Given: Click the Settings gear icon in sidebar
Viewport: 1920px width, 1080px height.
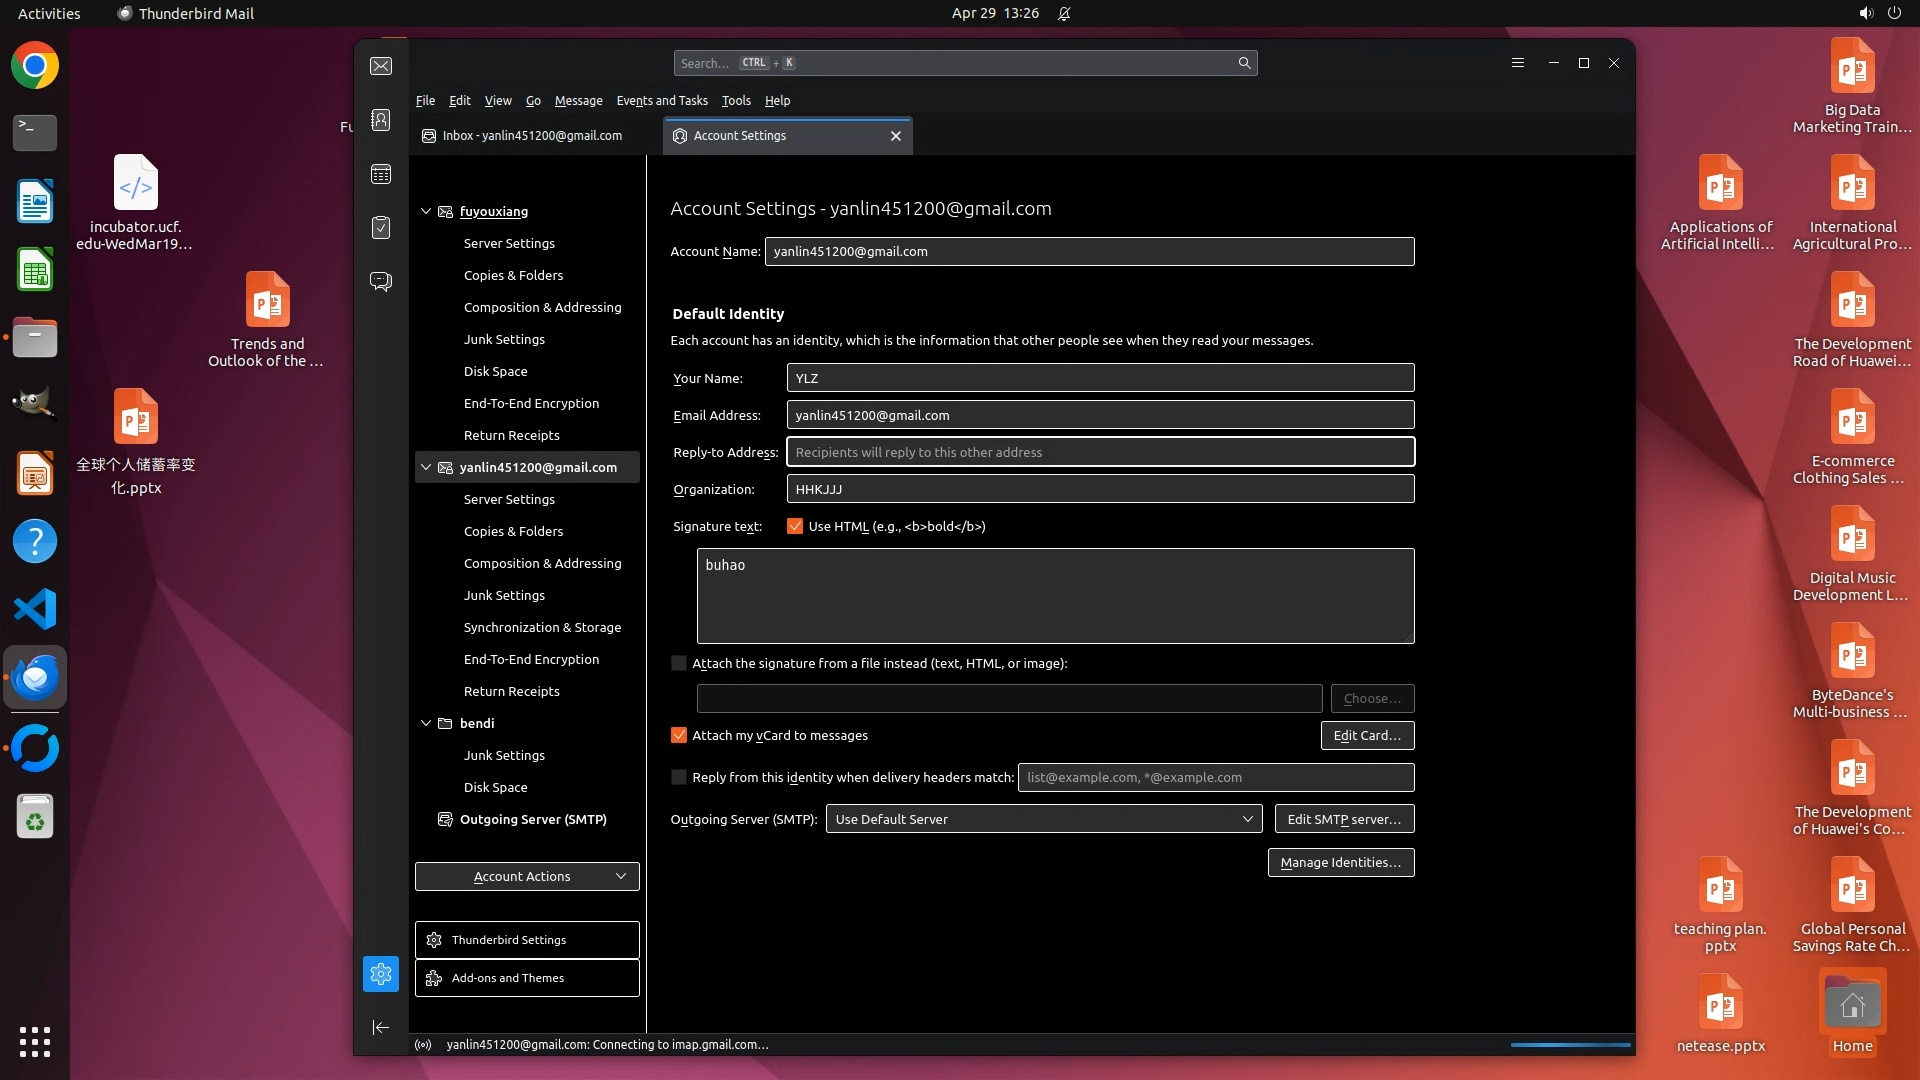Looking at the screenshot, I should pyautogui.click(x=381, y=974).
